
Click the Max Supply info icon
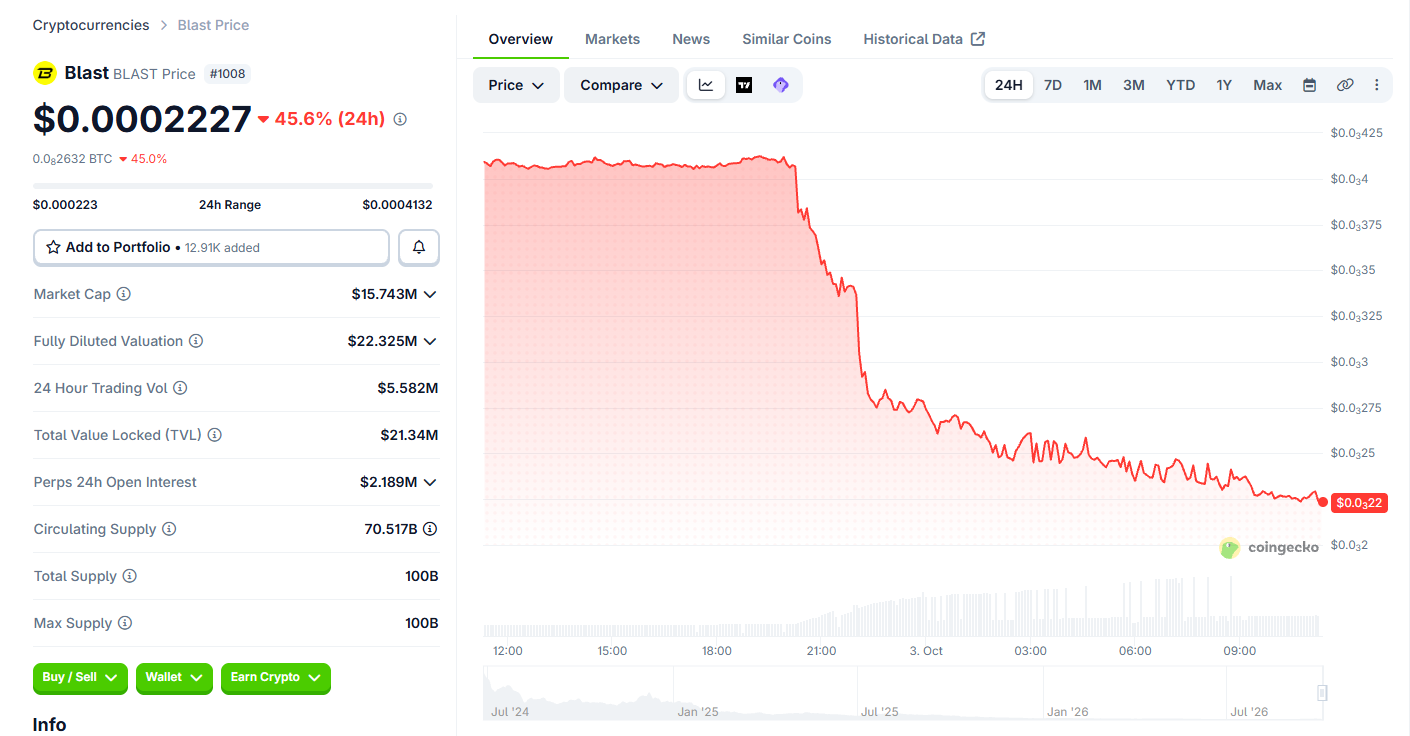(x=124, y=623)
